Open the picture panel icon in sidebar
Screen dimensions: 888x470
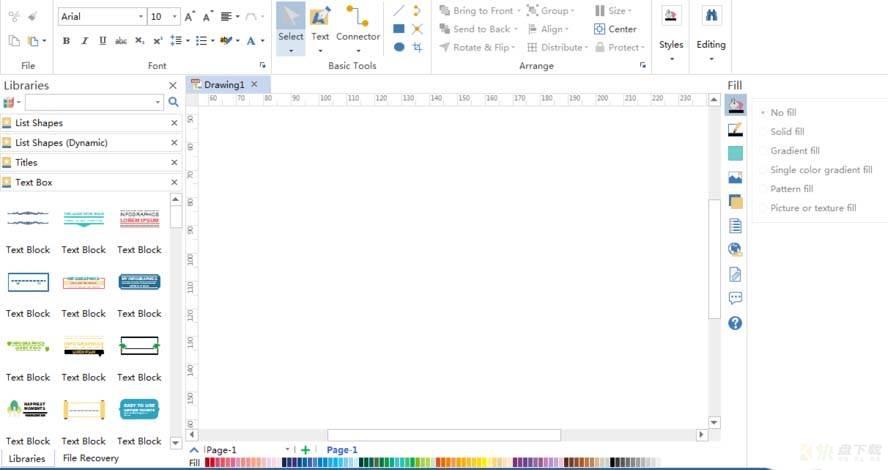735,178
